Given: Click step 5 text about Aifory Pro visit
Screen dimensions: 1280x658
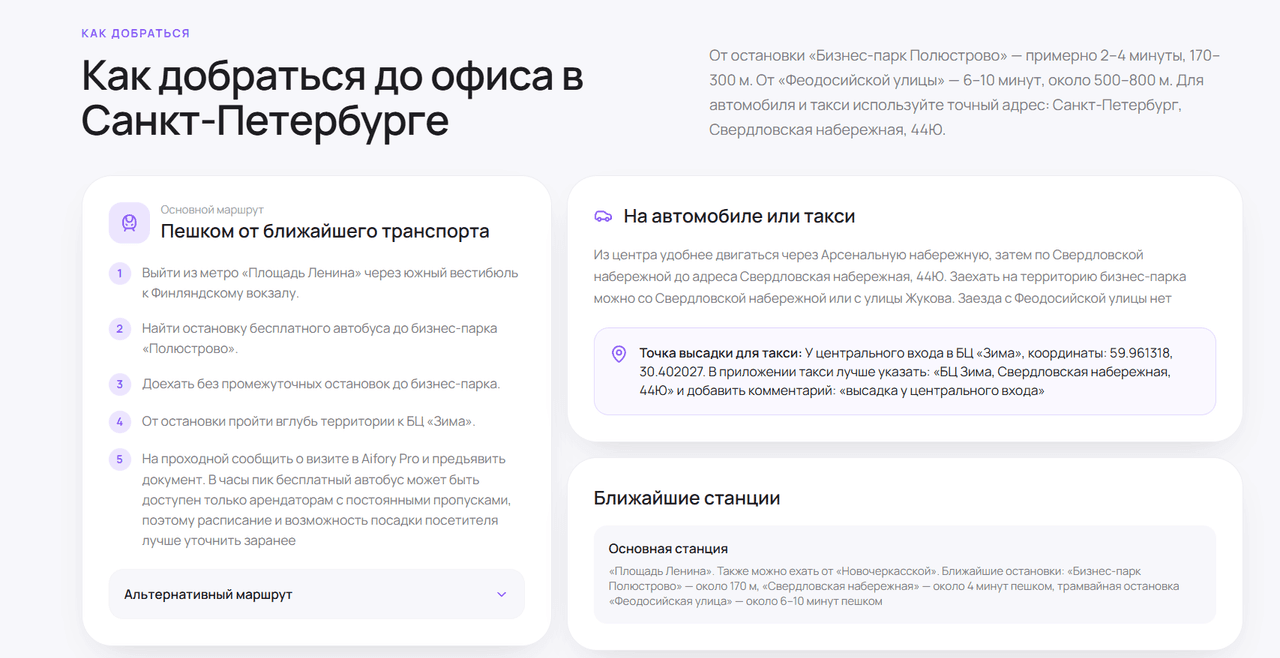Looking at the screenshot, I should coord(326,499).
